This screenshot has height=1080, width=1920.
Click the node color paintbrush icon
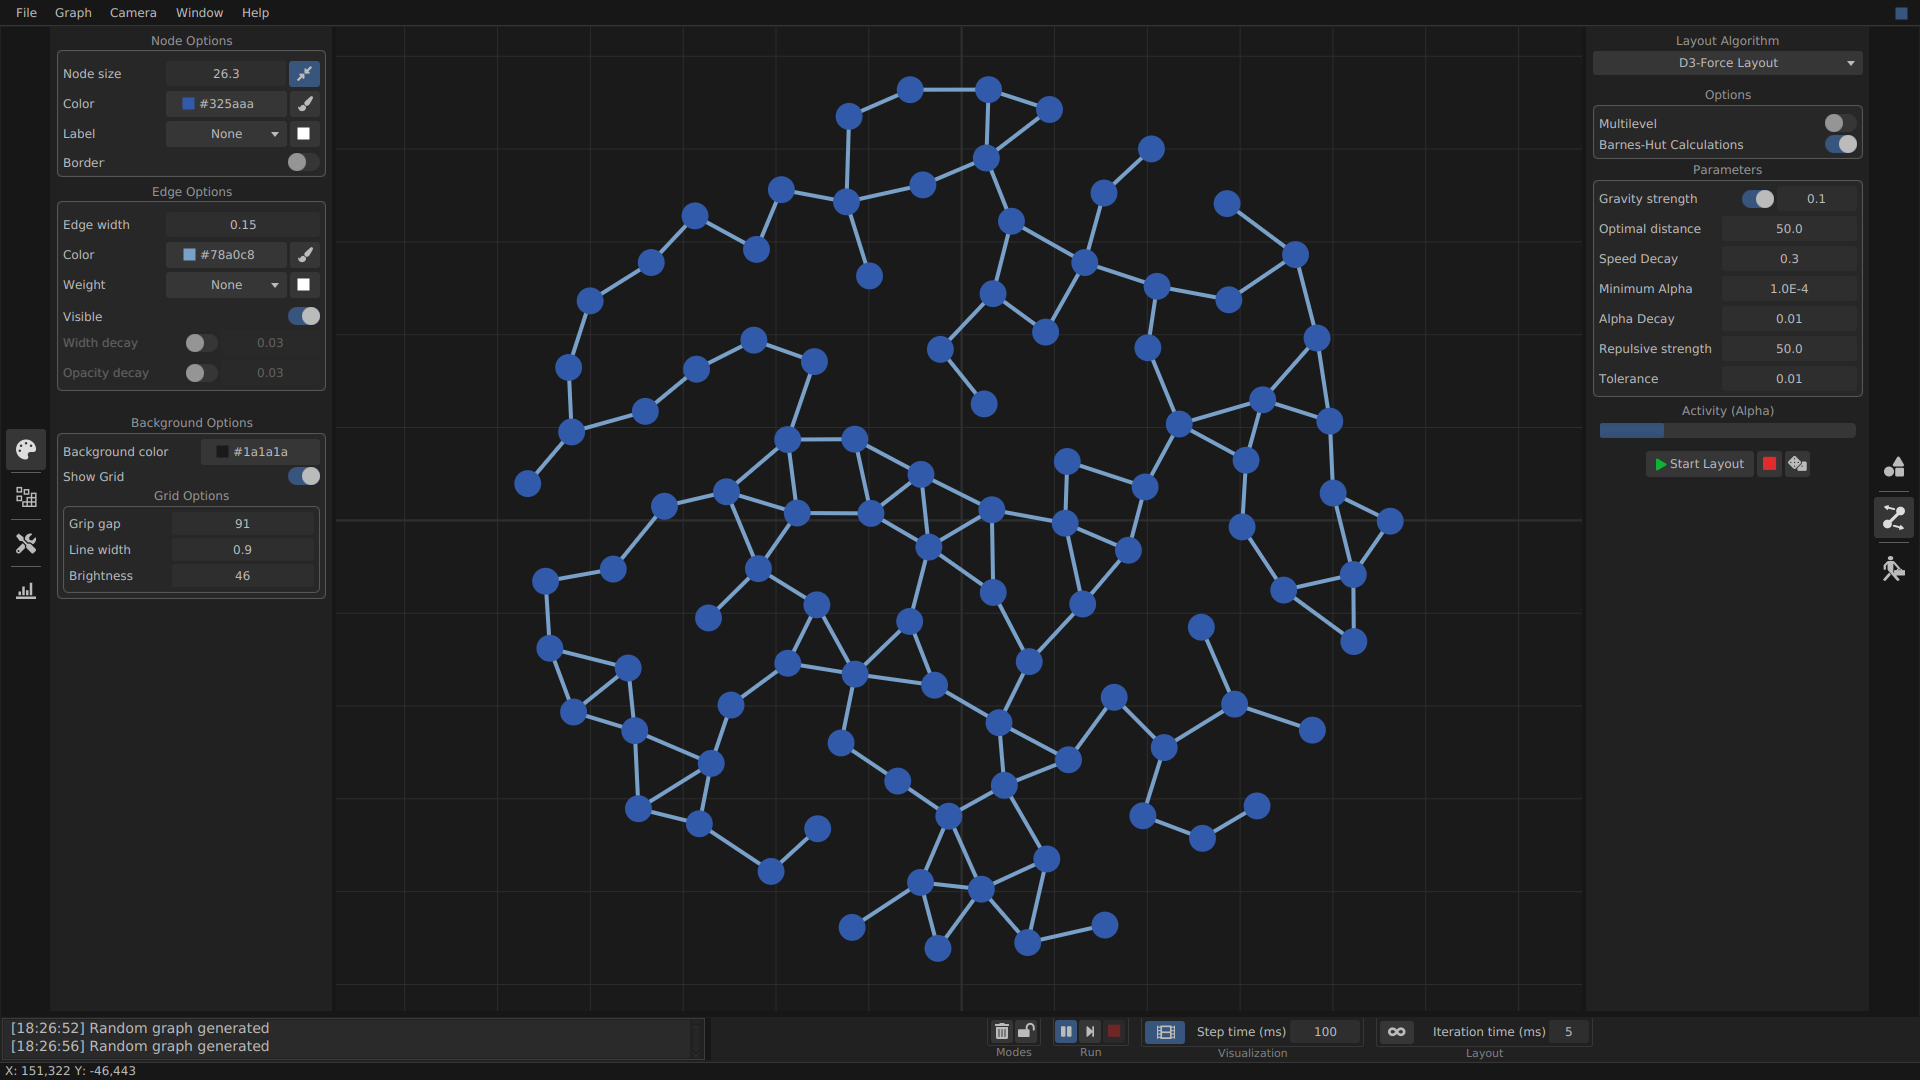pos(305,104)
